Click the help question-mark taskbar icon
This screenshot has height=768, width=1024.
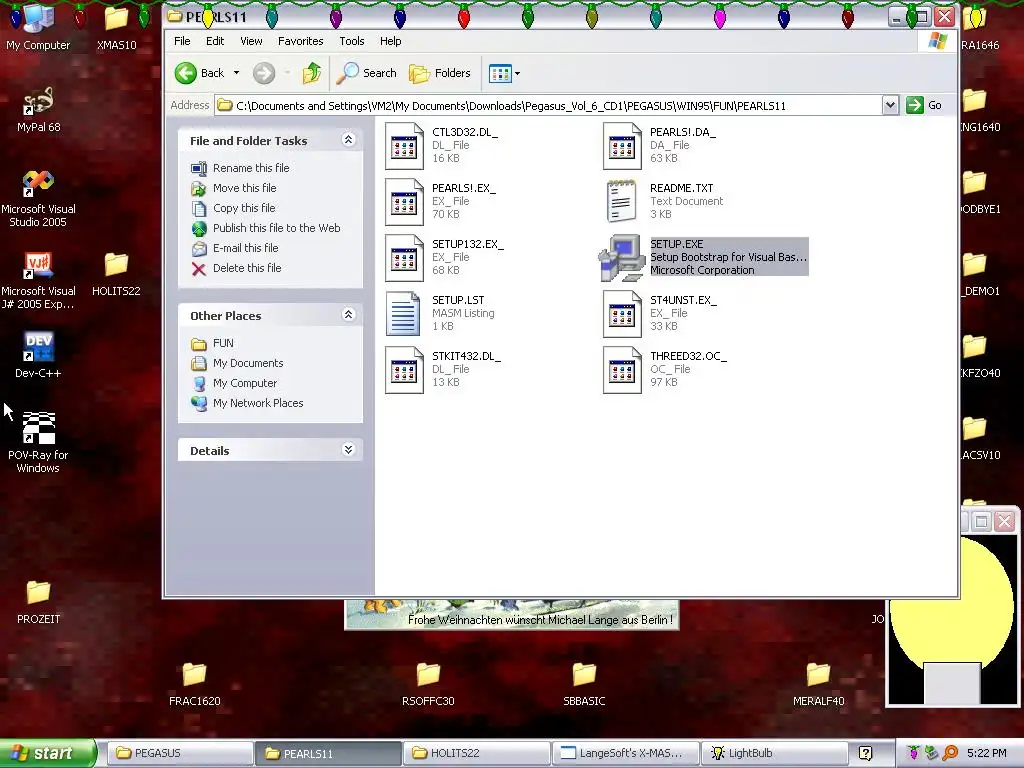tap(865, 753)
